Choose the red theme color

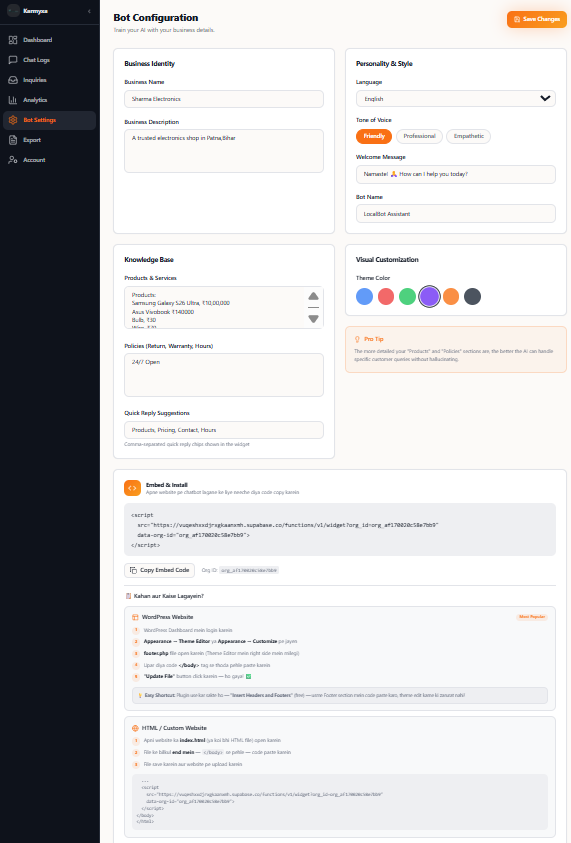[x=386, y=296]
